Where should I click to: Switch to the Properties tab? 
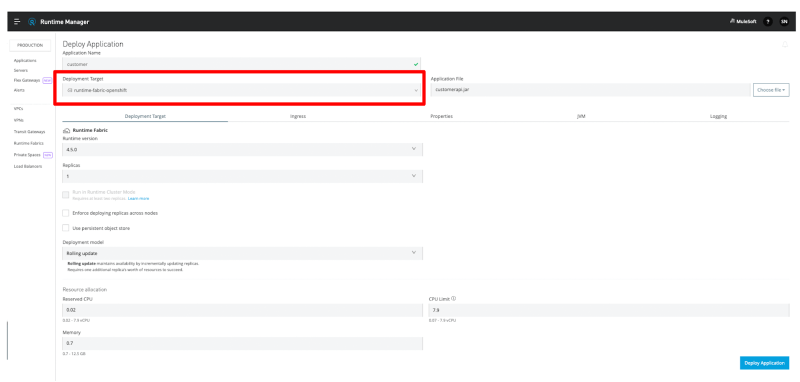click(x=441, y=116)
